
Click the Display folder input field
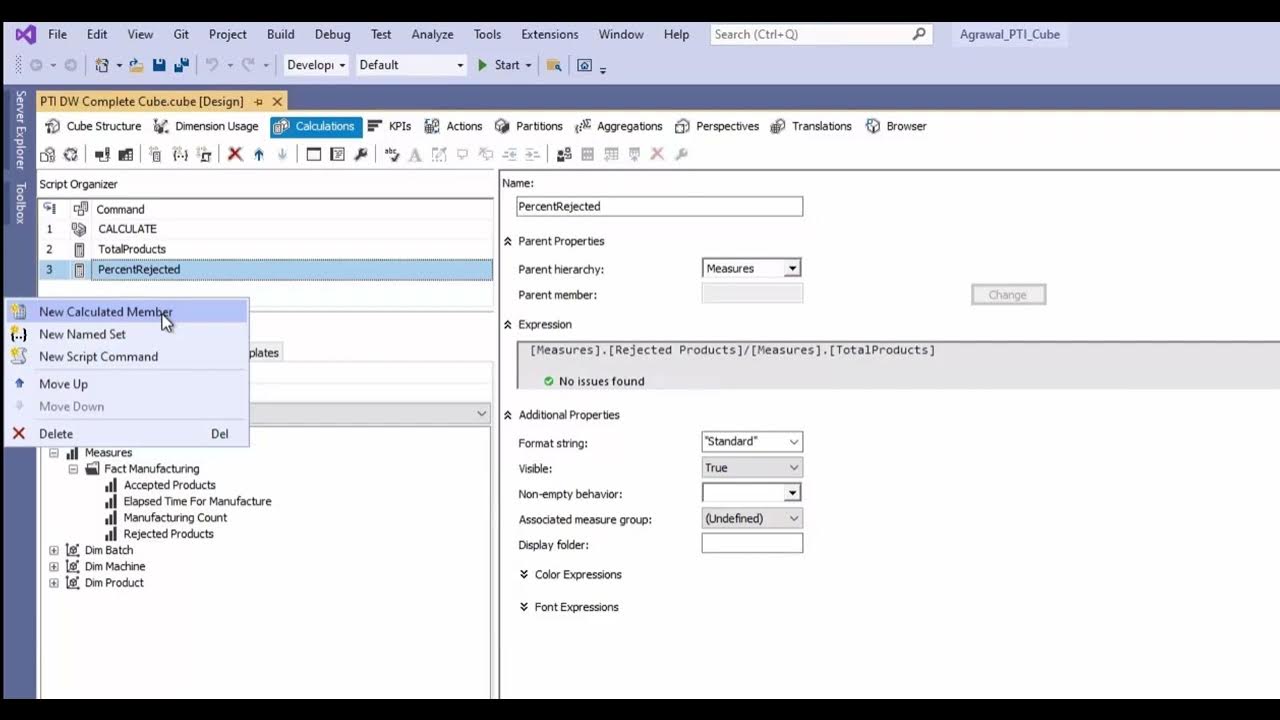[752, 544]
